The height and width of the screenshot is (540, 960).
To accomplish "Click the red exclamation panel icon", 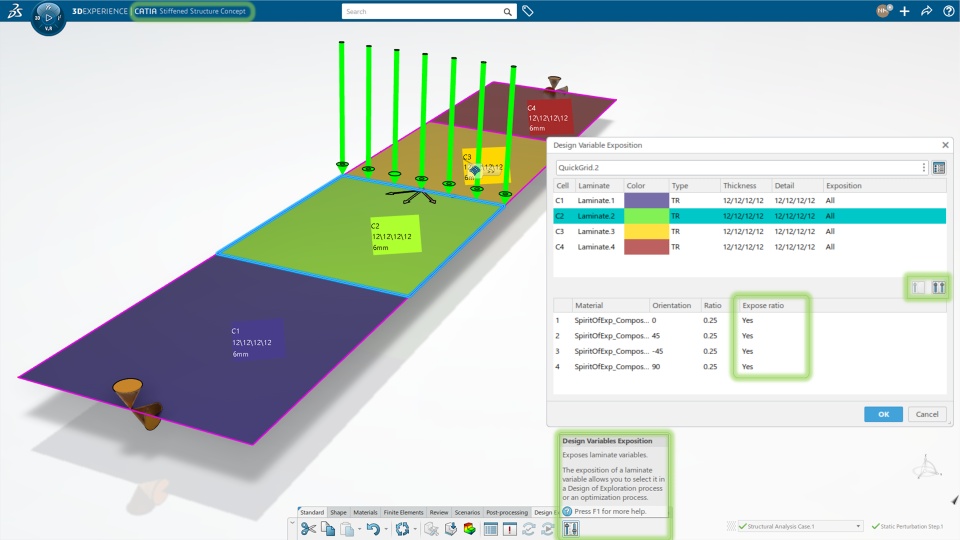I will 509,529.
